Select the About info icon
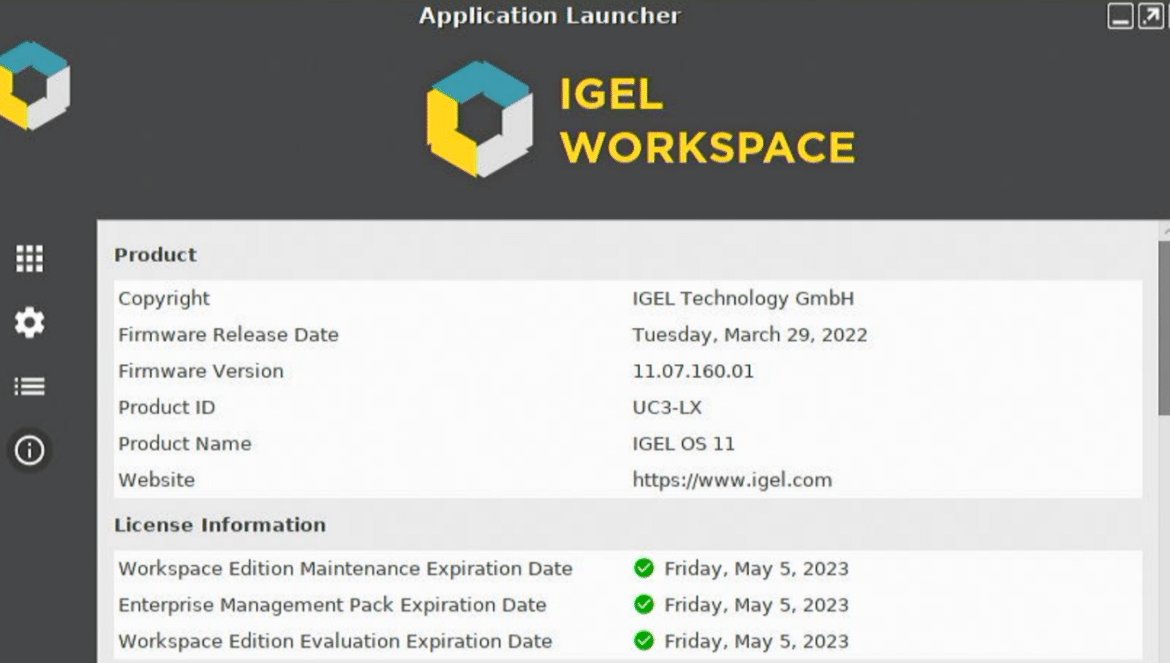The width and height of the screenshot is (1170, 663). tap(30, 450)
